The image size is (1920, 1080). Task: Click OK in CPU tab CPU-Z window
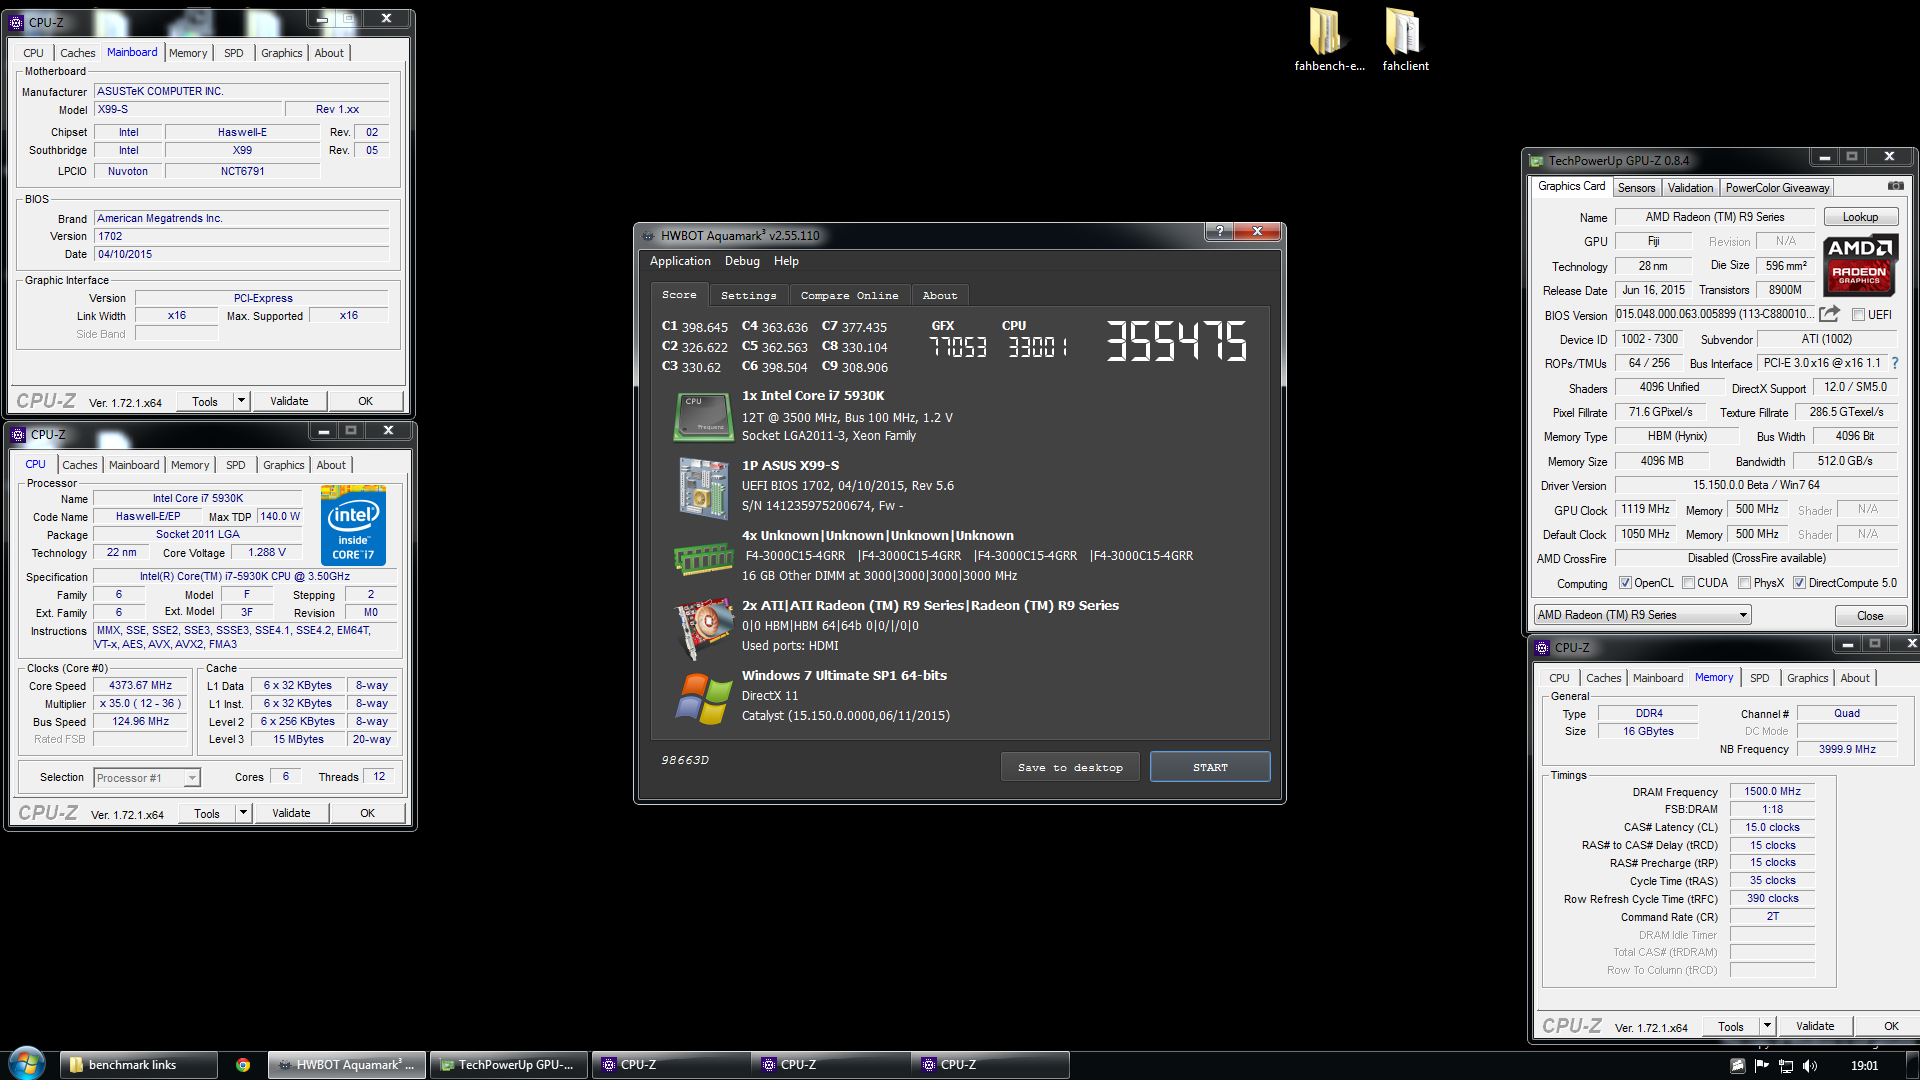[x=367, y=813]
